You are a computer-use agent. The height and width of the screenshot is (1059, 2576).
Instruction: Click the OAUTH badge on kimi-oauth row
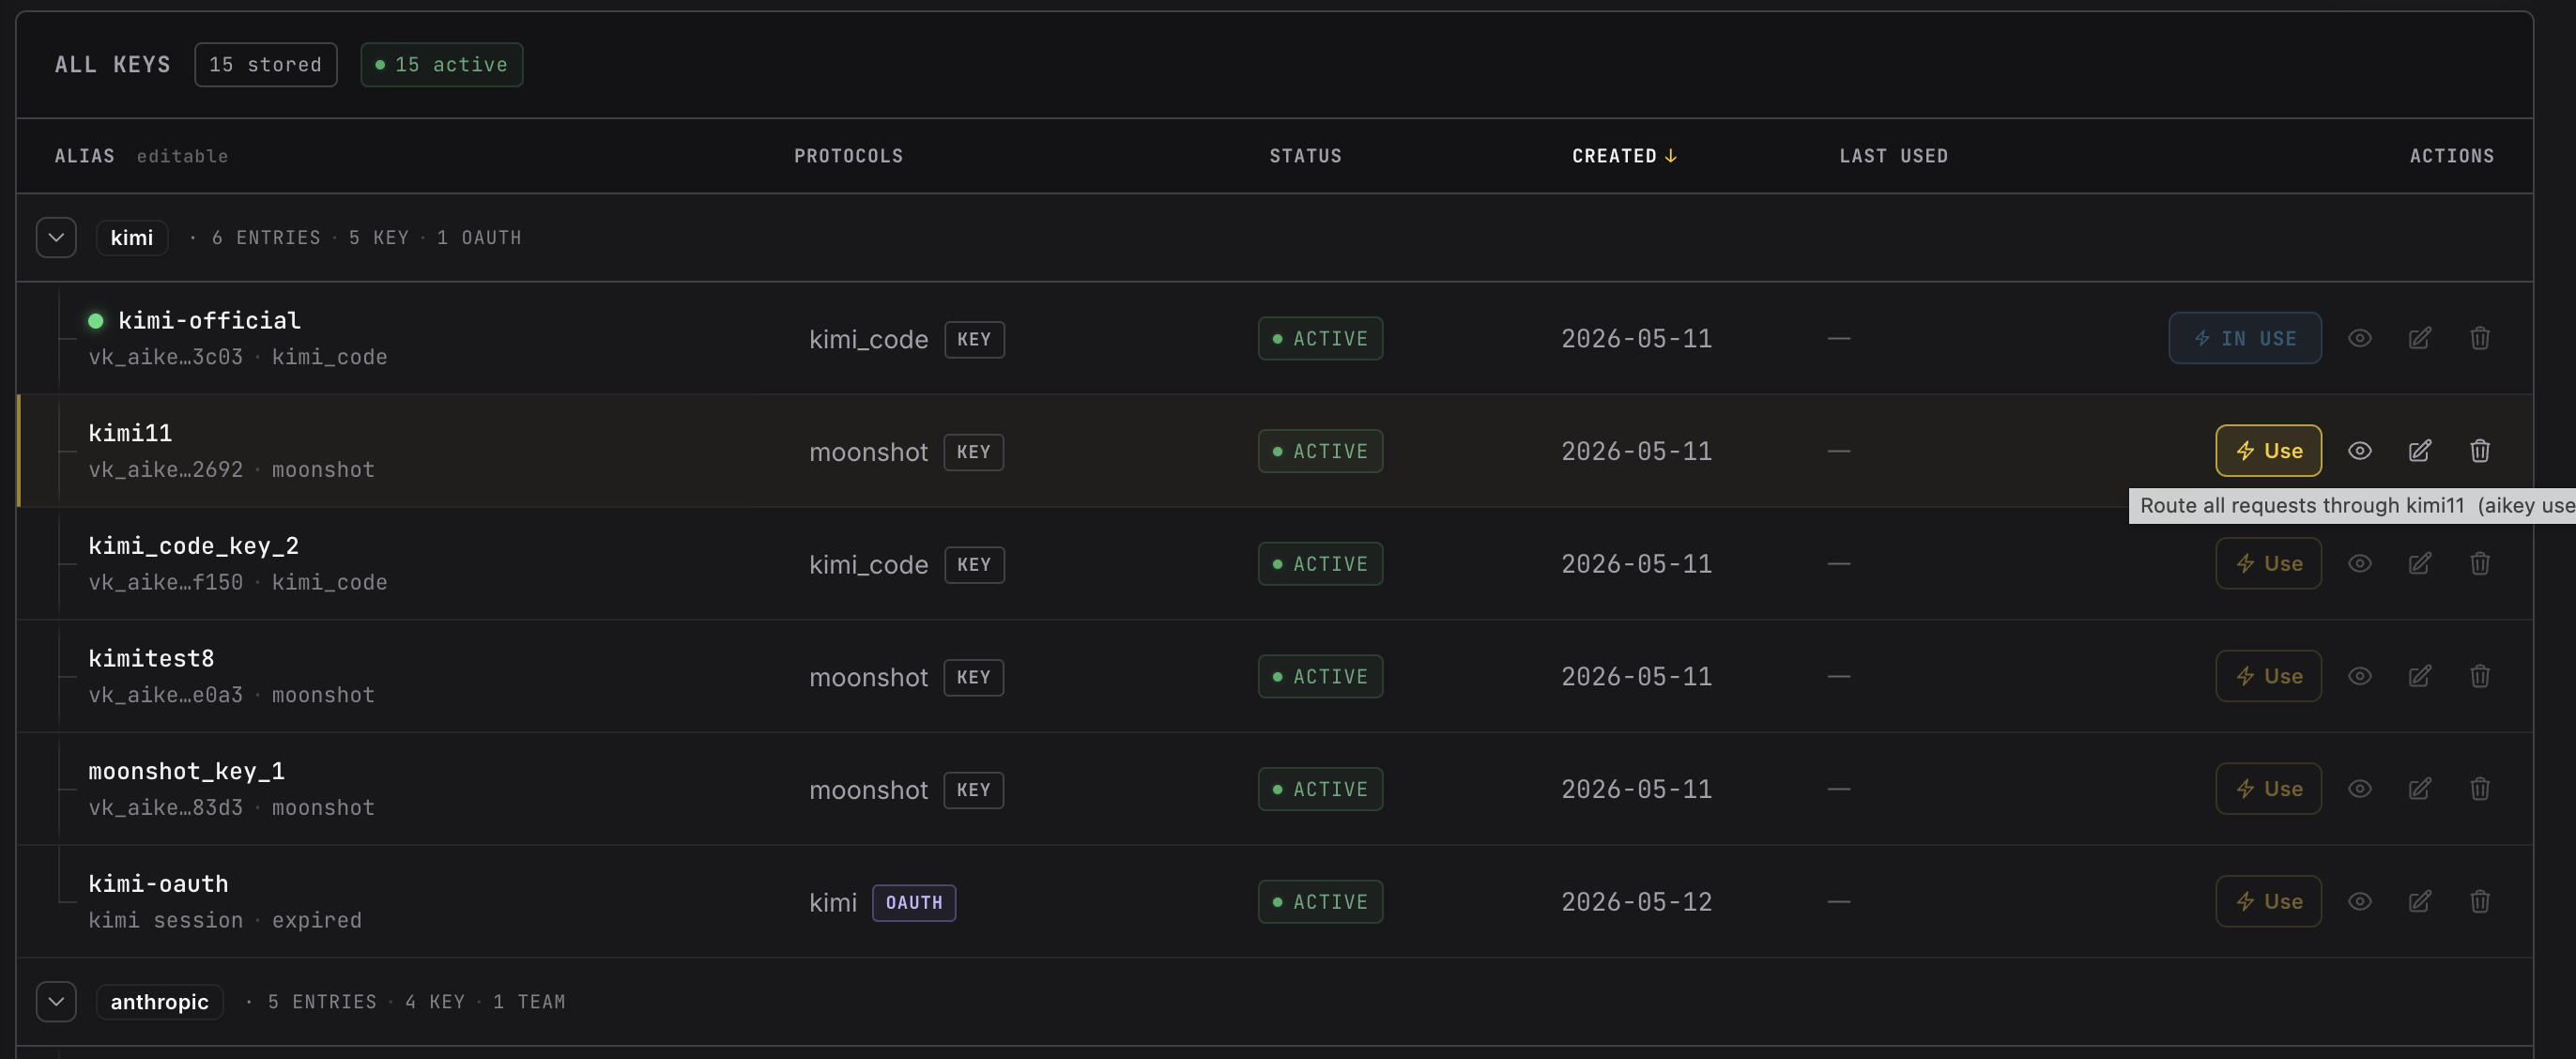pyautogui.click(x=914, y=903)
